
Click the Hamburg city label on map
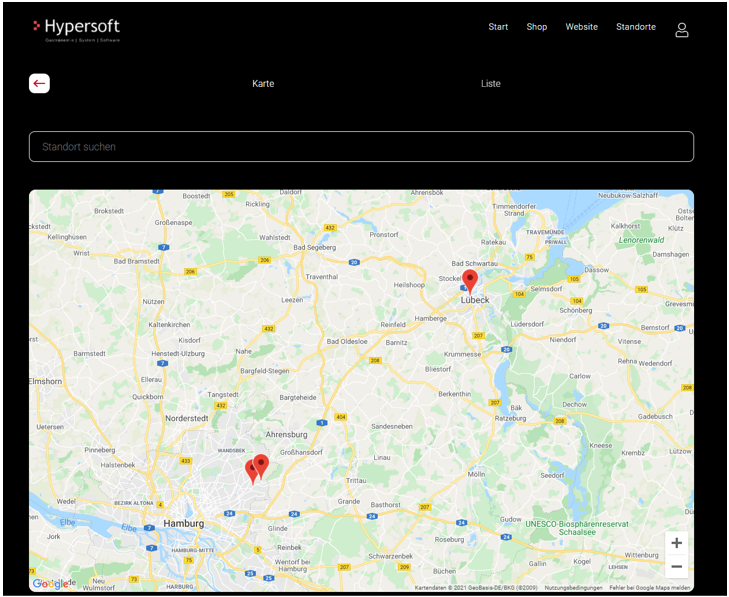point(183,523)
